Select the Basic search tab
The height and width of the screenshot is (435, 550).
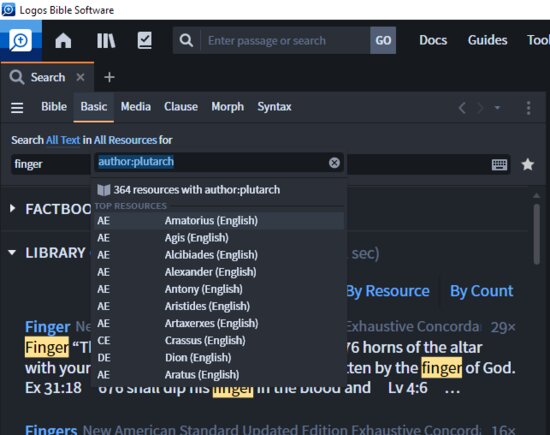tap(94, 107)
